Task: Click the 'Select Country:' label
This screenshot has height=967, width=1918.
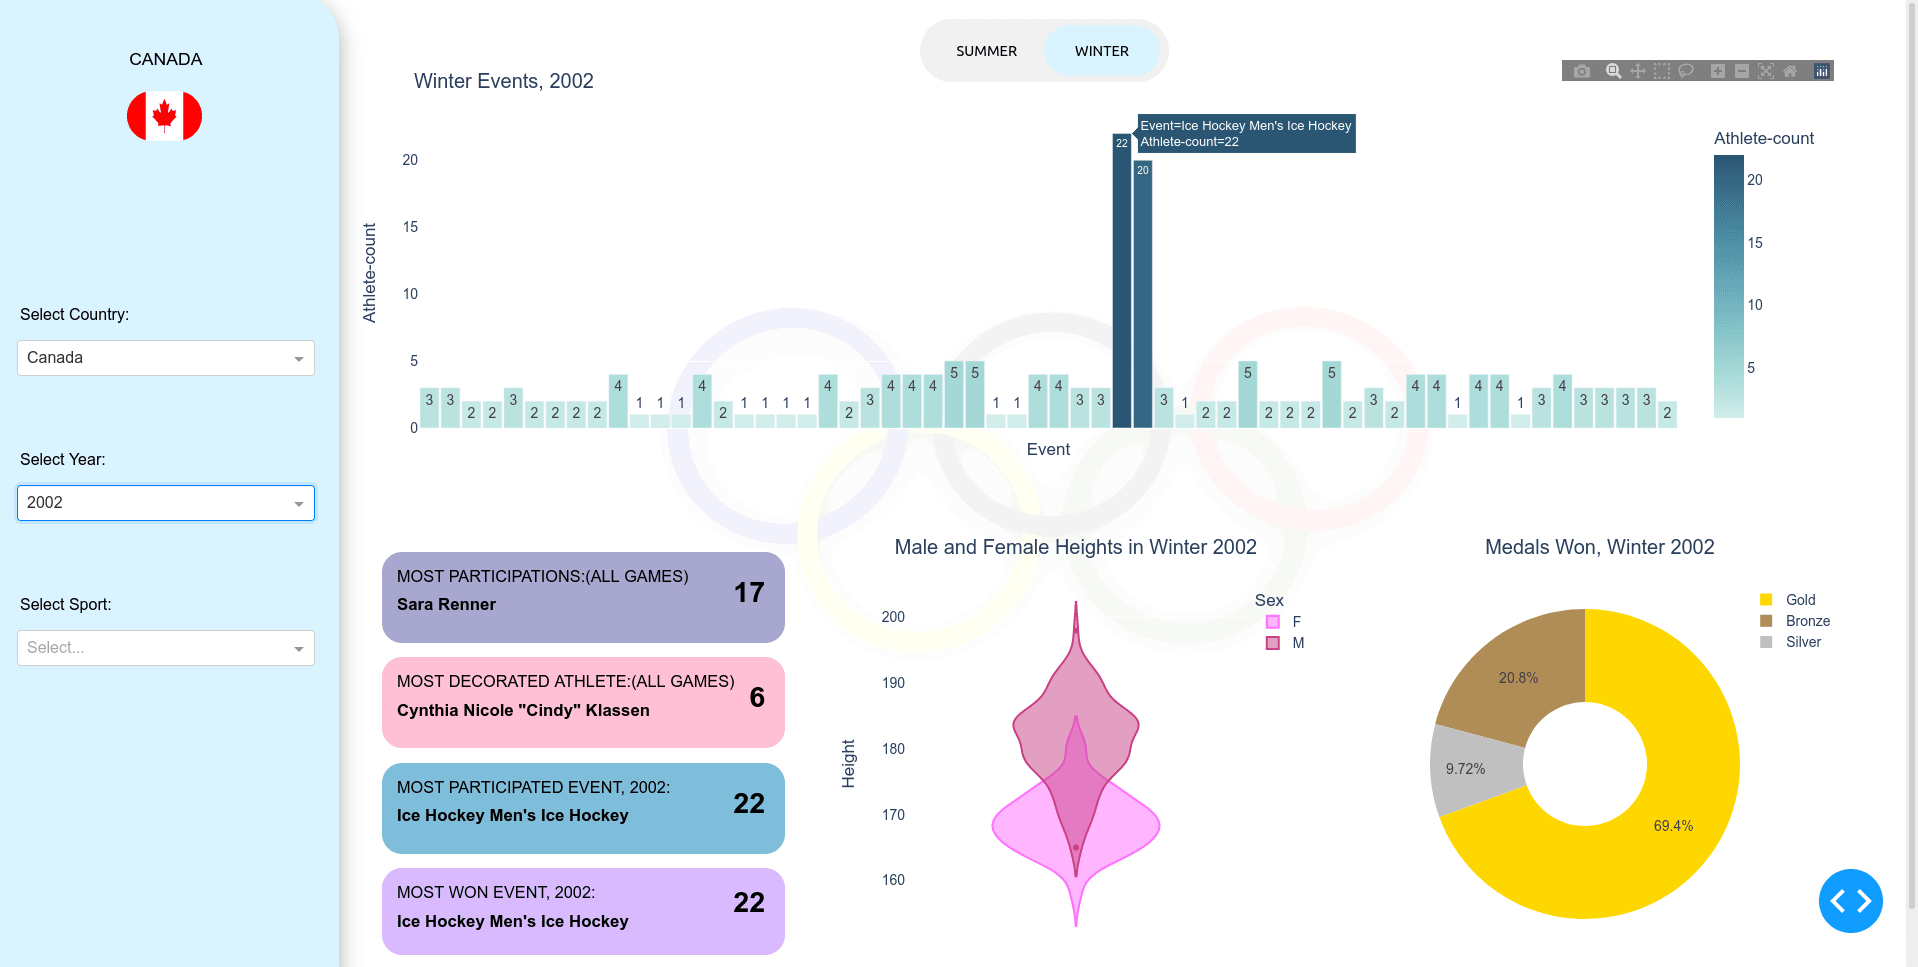Action: pos(75,315)
